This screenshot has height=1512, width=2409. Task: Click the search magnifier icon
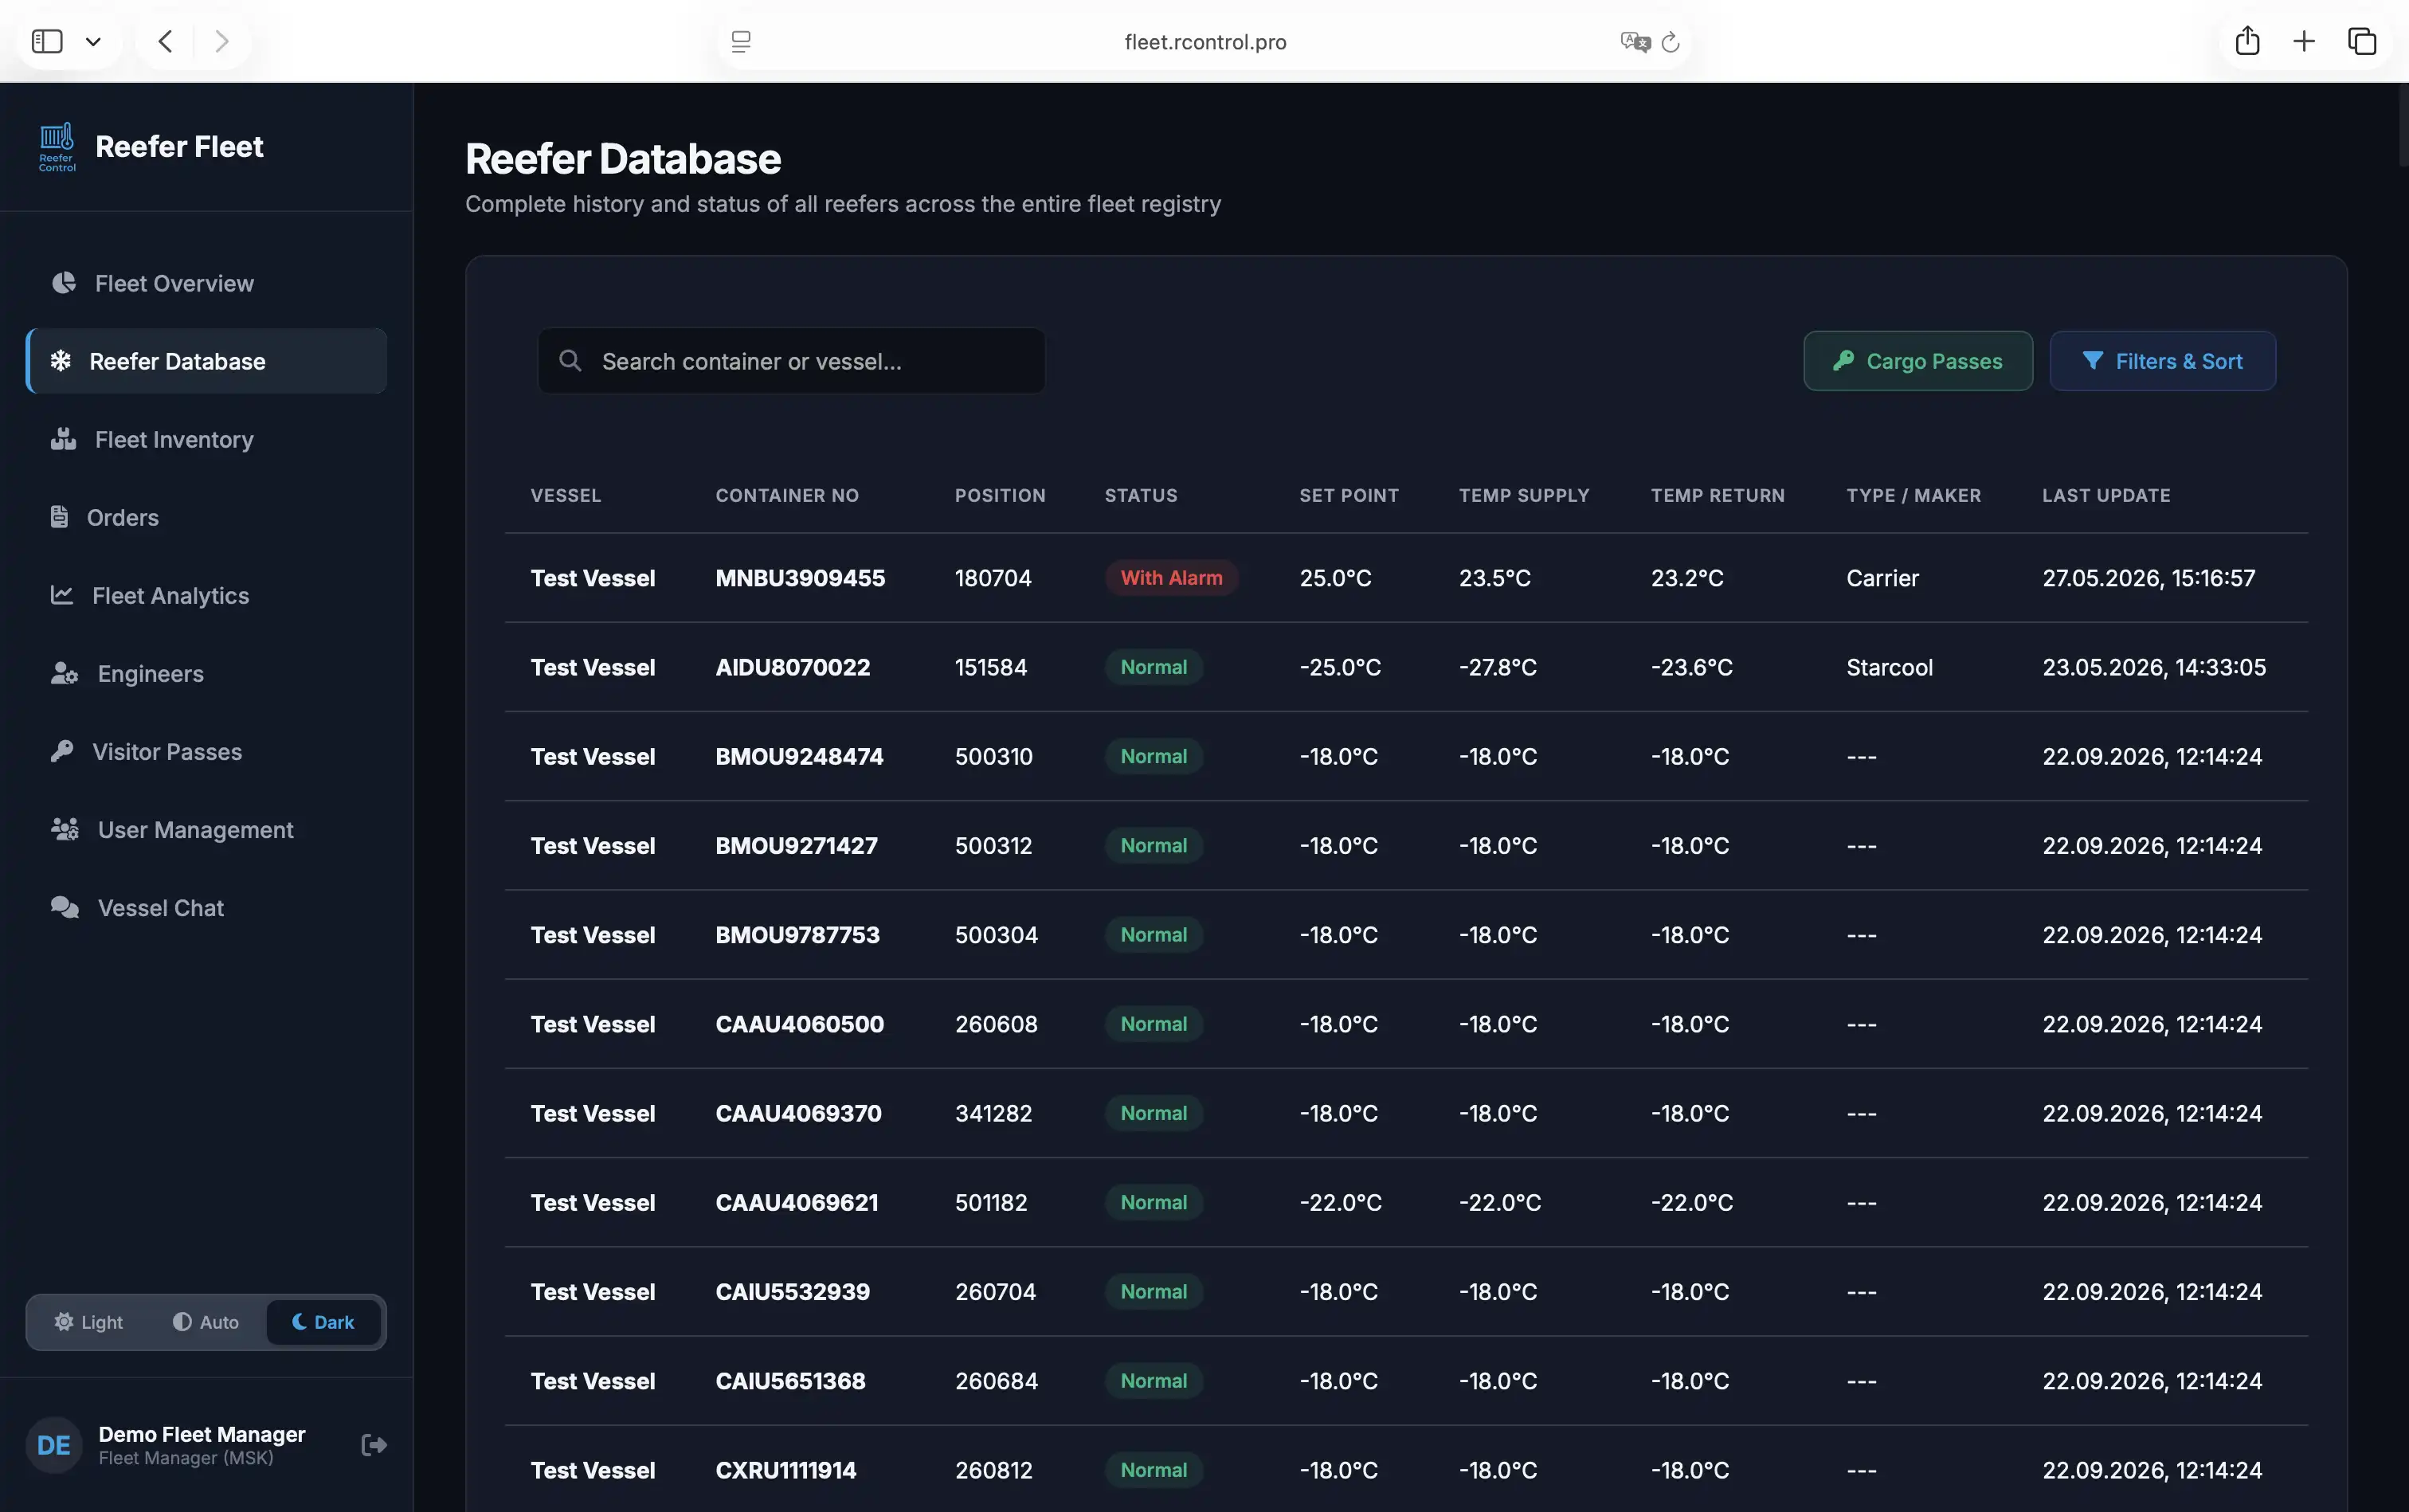(x=570, y=361)
